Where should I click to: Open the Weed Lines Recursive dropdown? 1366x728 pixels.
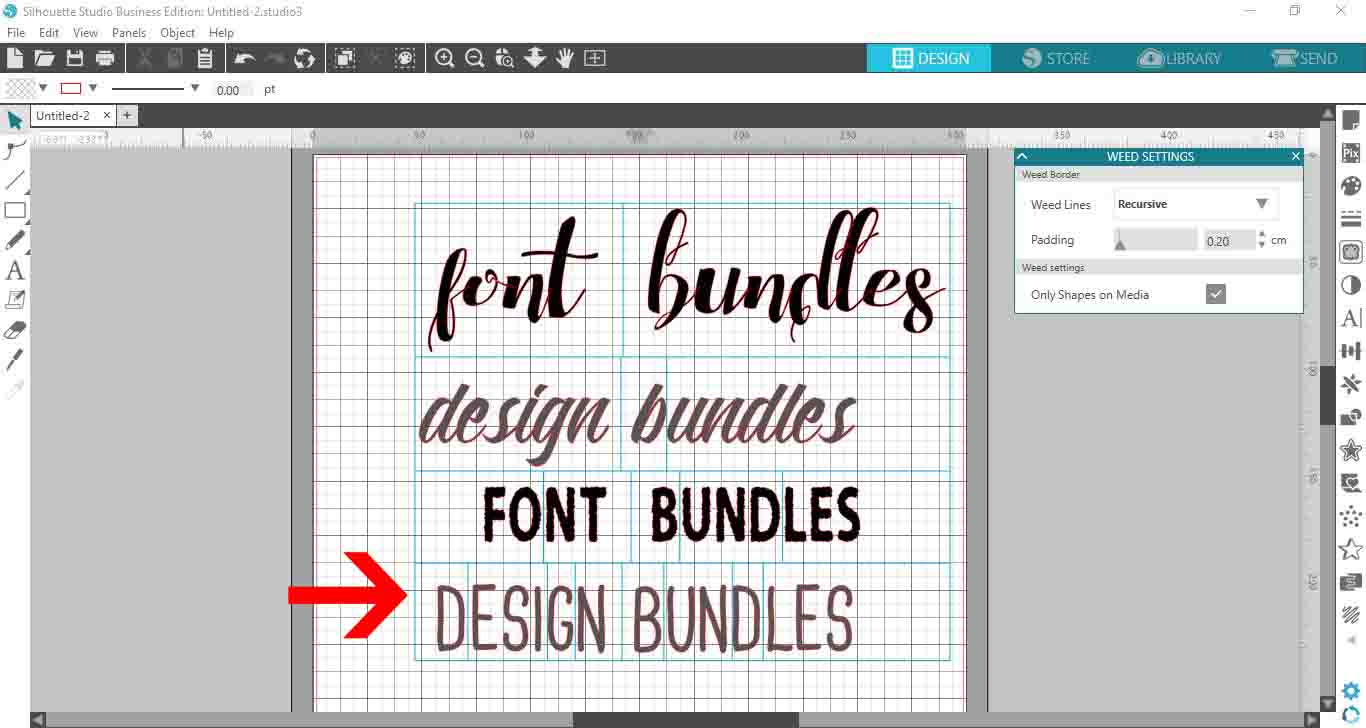[1196, 204]
